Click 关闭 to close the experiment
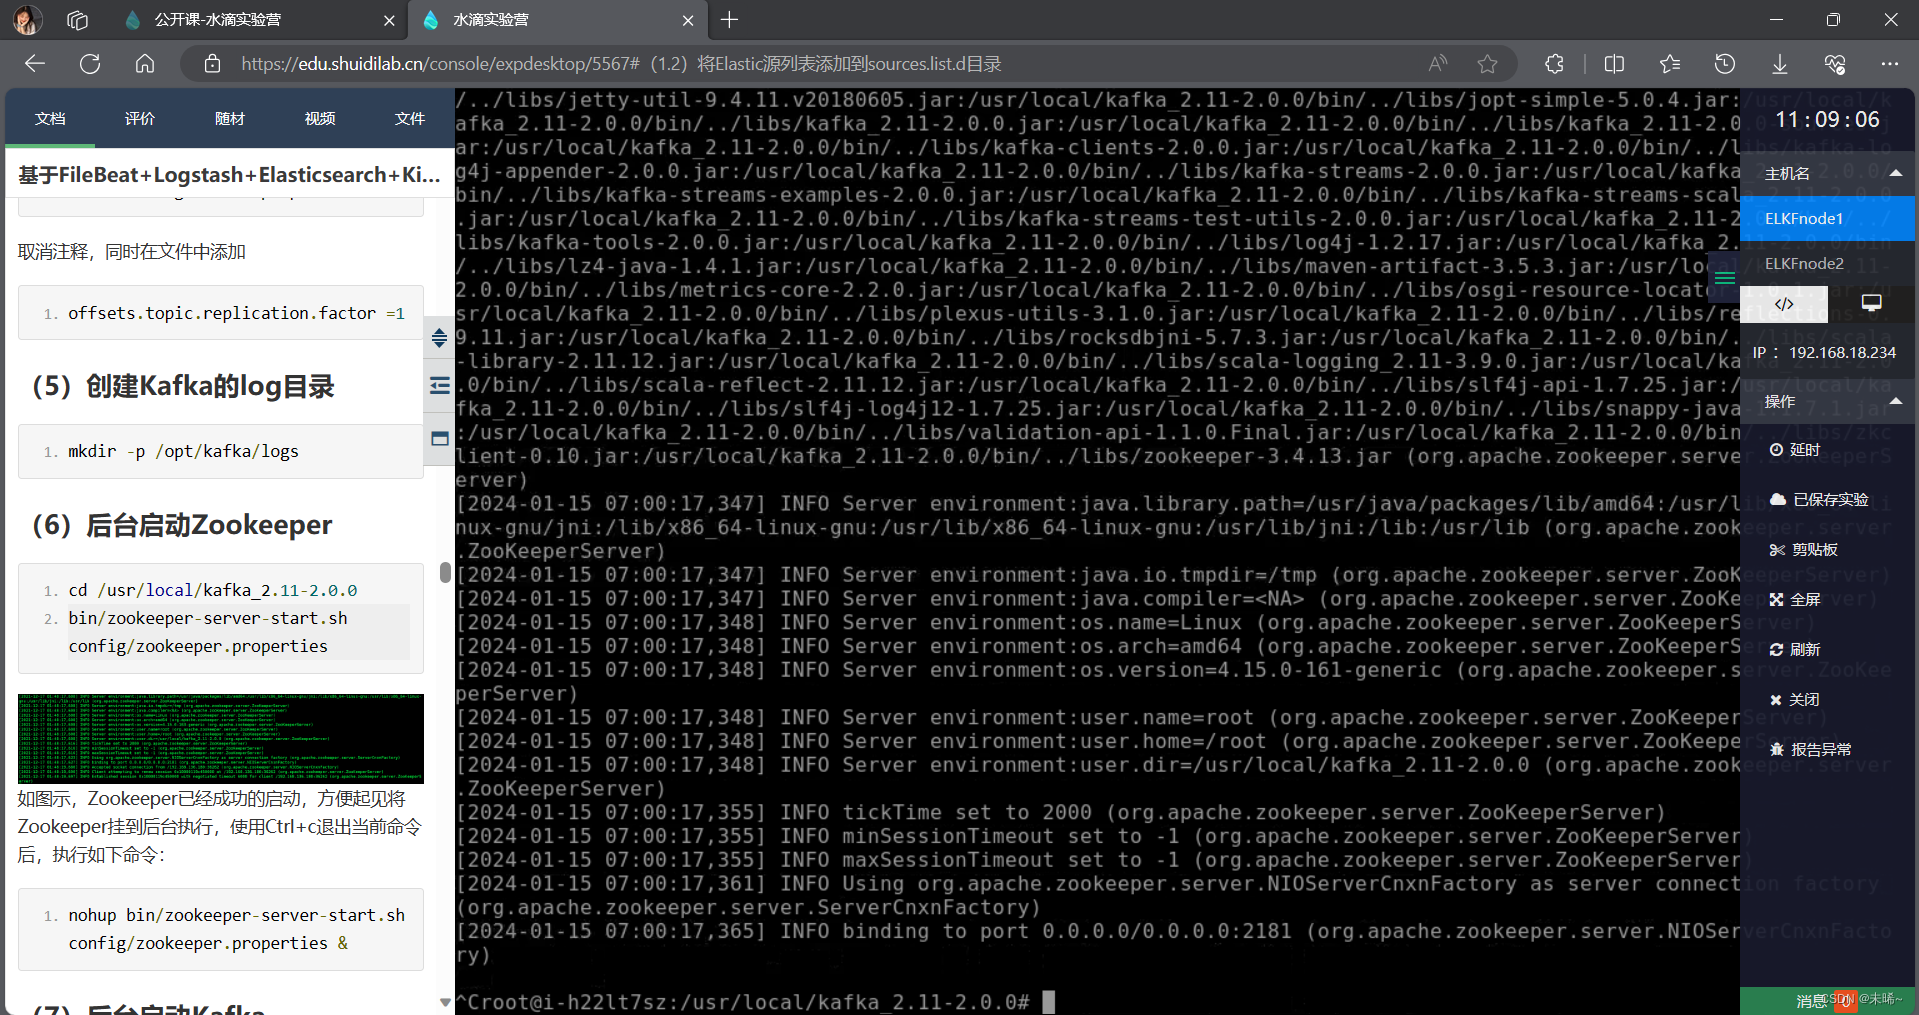1919x1015 pixels. [x=1795, y=700]
